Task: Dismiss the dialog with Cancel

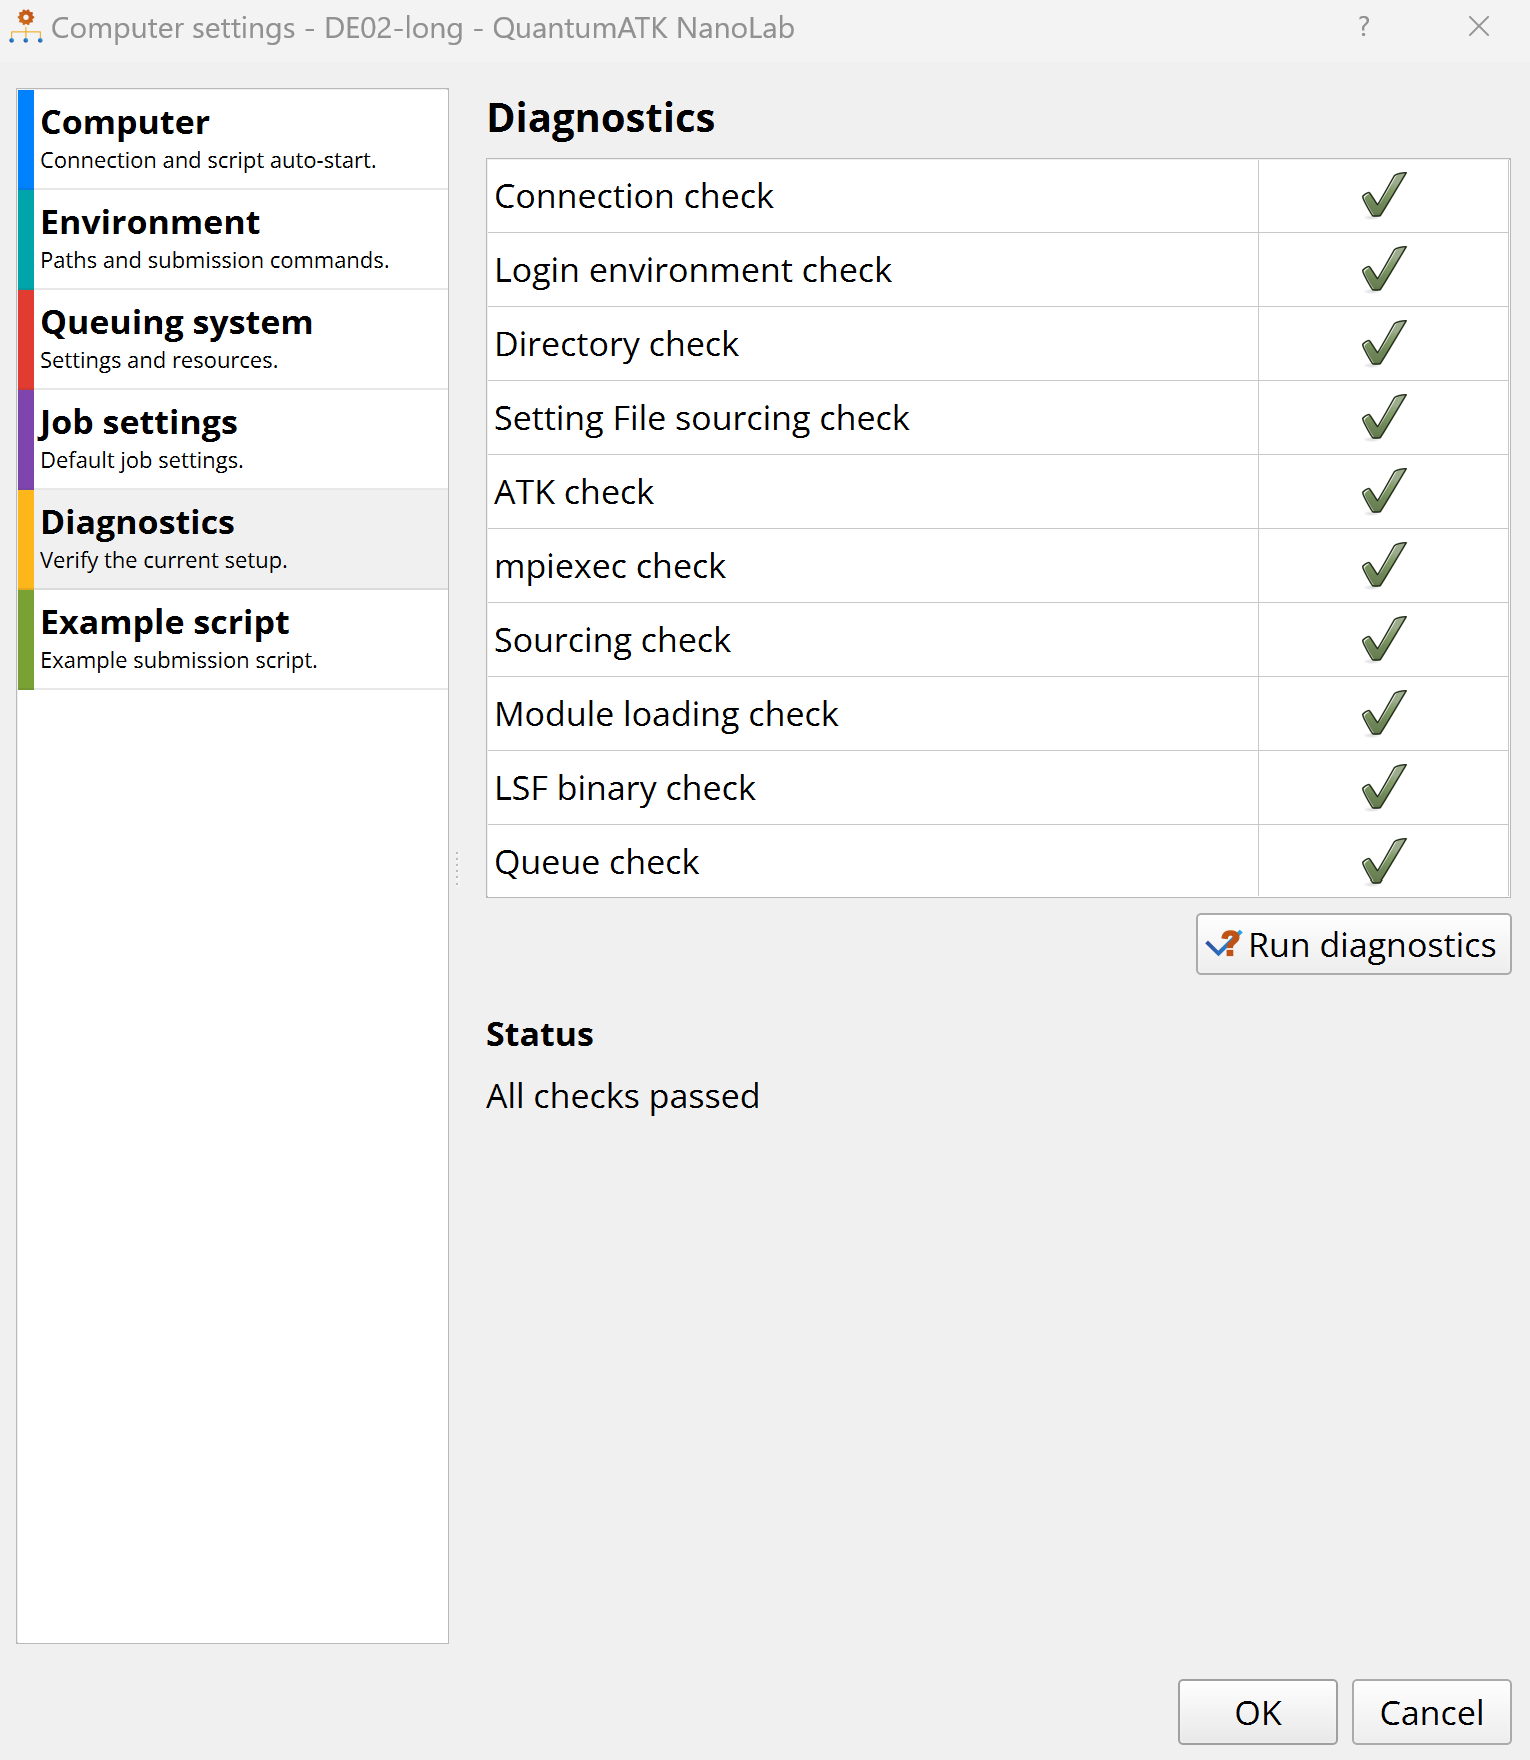Action: (1431, 1712)
